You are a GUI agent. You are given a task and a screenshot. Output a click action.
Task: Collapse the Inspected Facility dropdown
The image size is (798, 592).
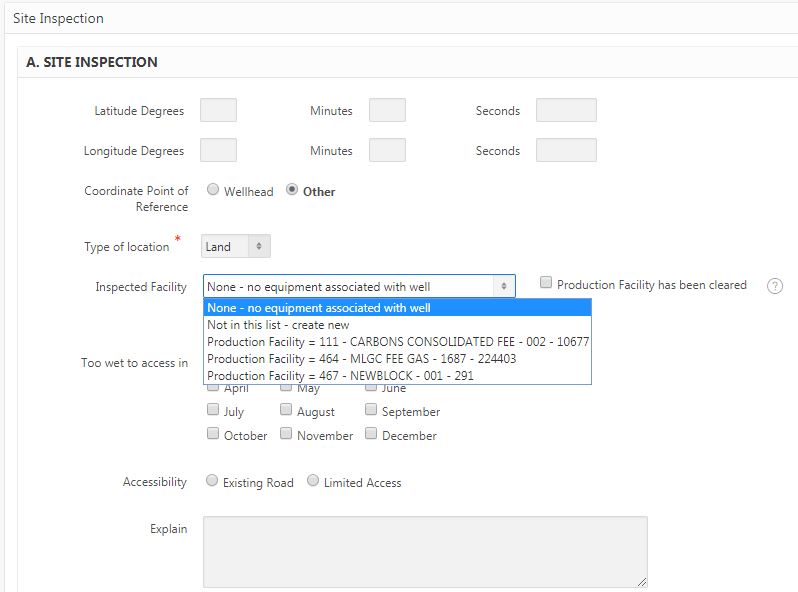coord(359,287)
